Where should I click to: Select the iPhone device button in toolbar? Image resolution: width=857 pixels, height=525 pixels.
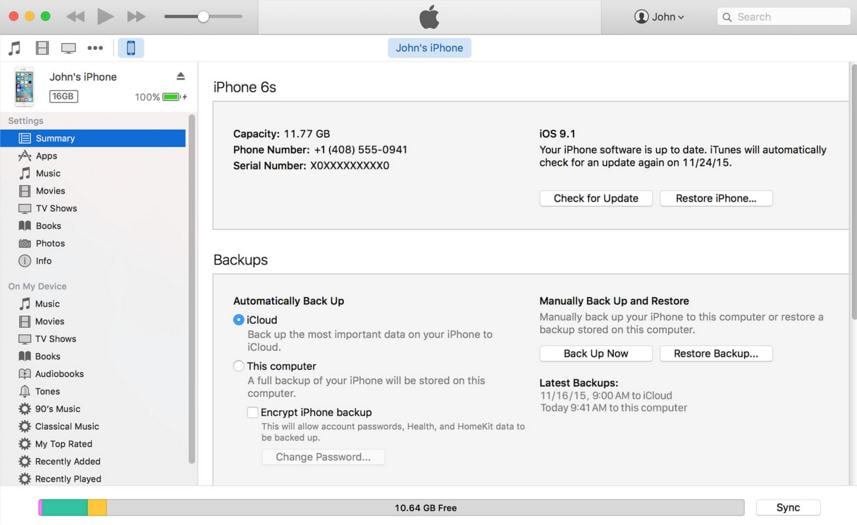131,48
